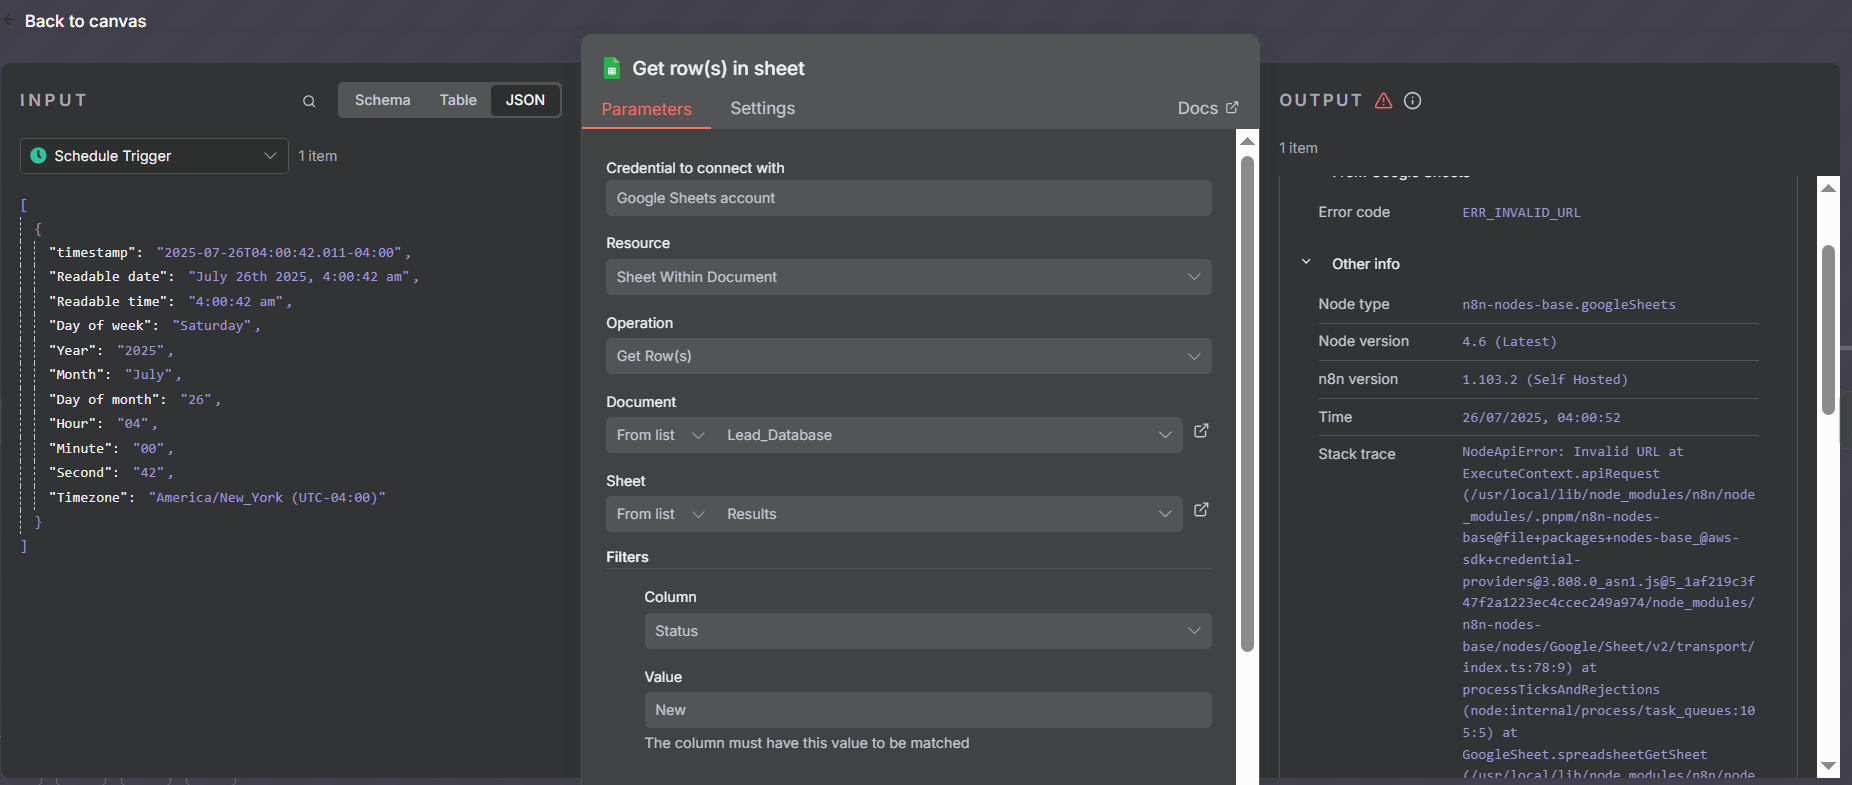Click the Node type label
Screen dimensions: 1852x785
point(1353,304)
